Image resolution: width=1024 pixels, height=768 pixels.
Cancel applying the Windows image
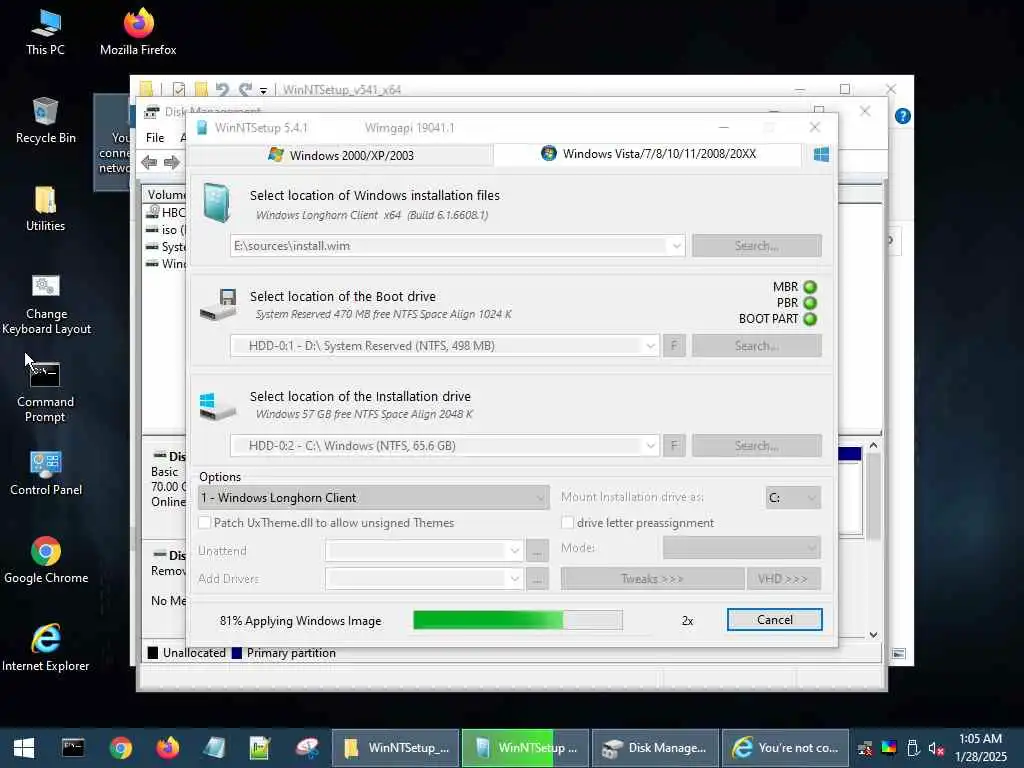click(x=775, y=620)
